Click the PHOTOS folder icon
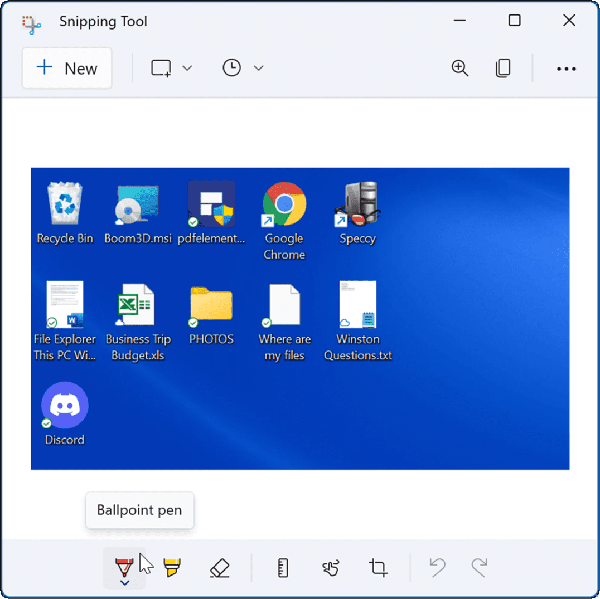 [x=211, y=305]
